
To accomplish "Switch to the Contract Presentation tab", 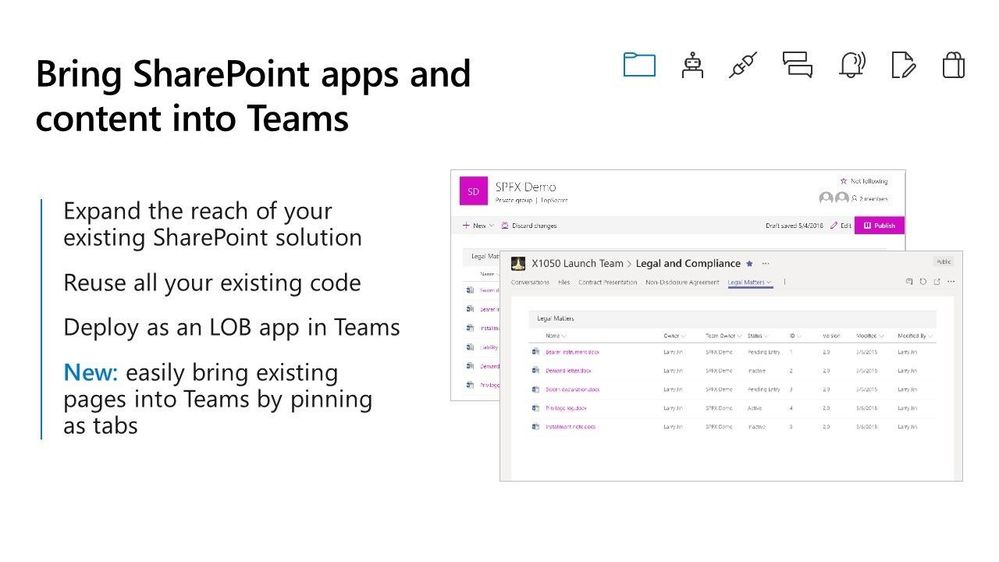I will (x=607, y=282).
